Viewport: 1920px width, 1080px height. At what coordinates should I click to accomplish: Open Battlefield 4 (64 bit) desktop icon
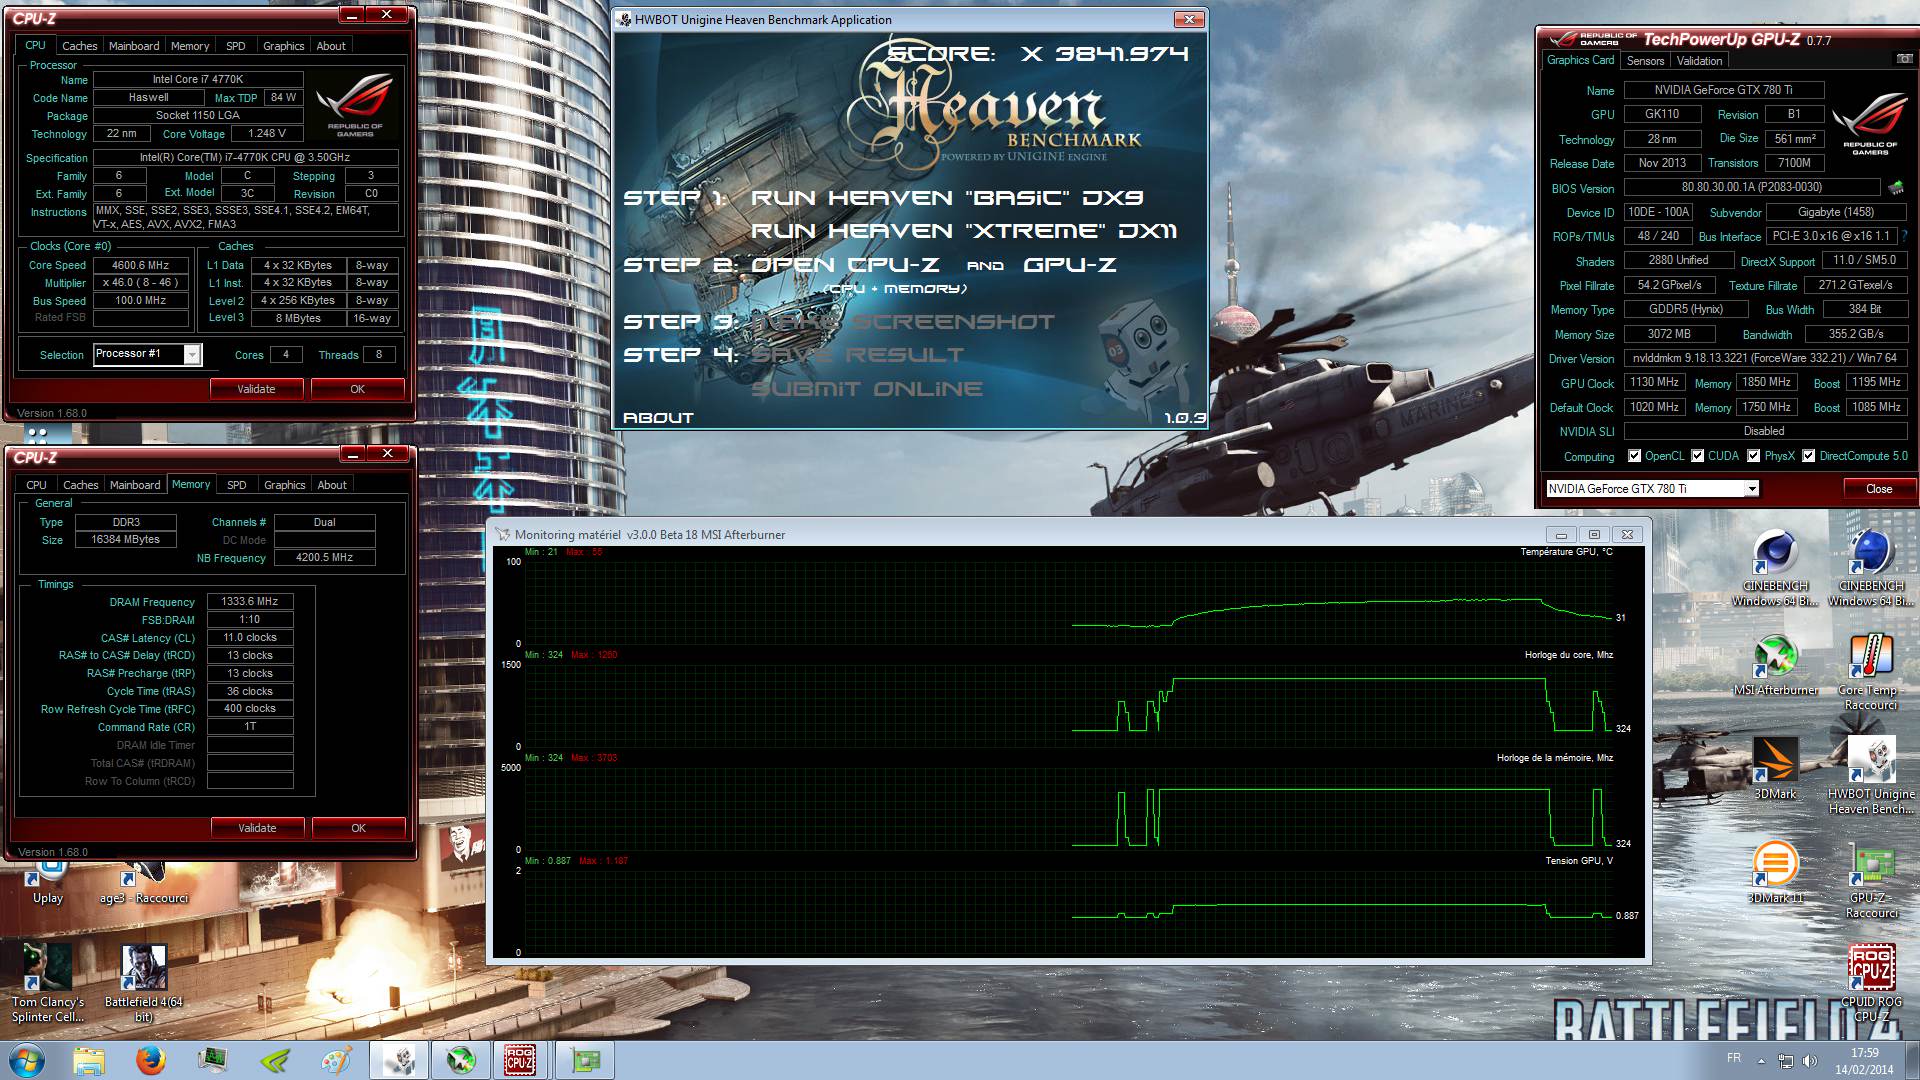pos(144,984)
